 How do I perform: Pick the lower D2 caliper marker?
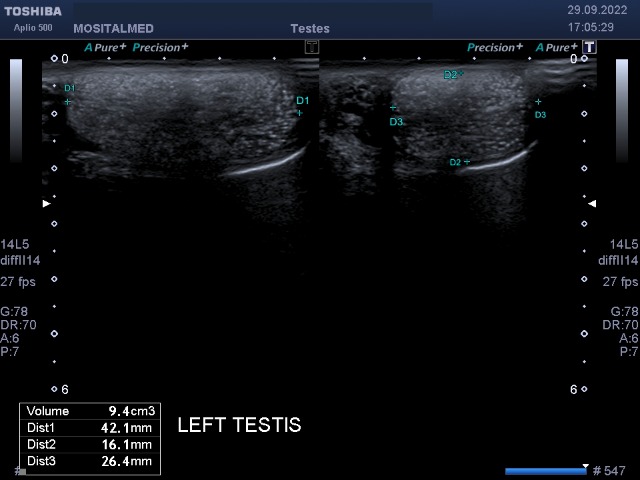point(466,161)
